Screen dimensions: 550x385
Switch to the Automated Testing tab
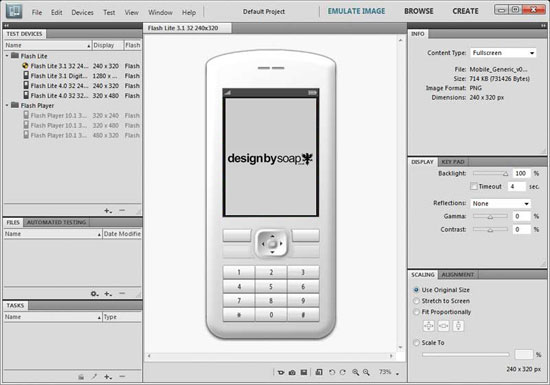pos(56,222)
